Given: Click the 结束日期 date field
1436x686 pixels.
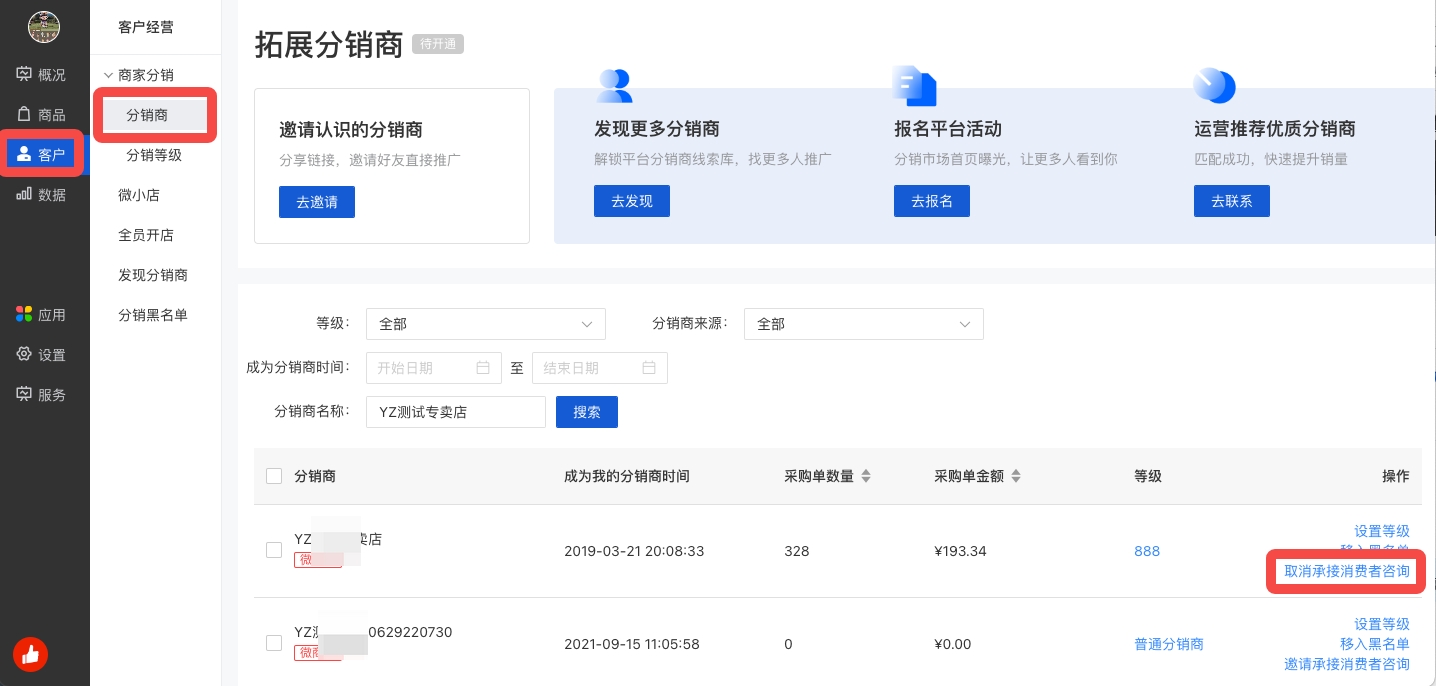Looking at the screenshot, I should click(600, 368).
